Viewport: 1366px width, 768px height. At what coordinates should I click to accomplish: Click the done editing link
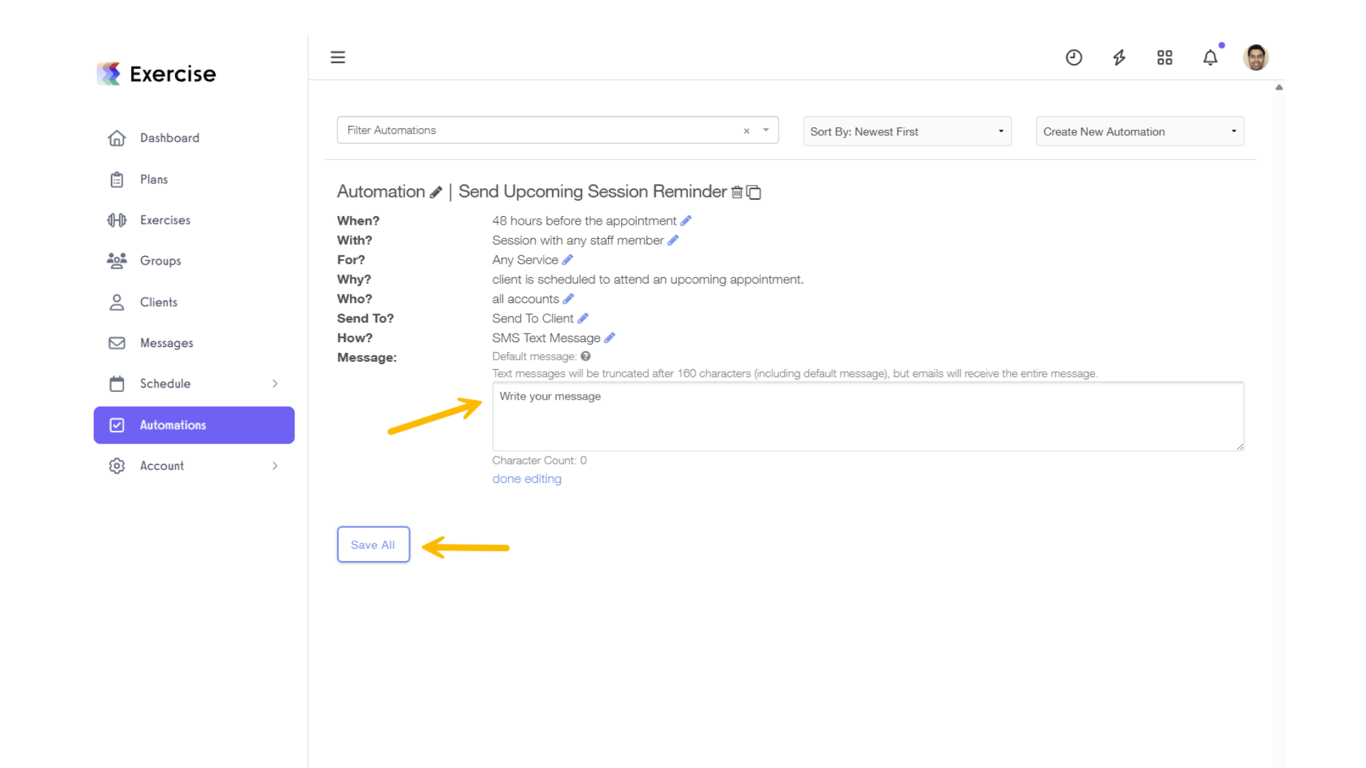point(527,479)
